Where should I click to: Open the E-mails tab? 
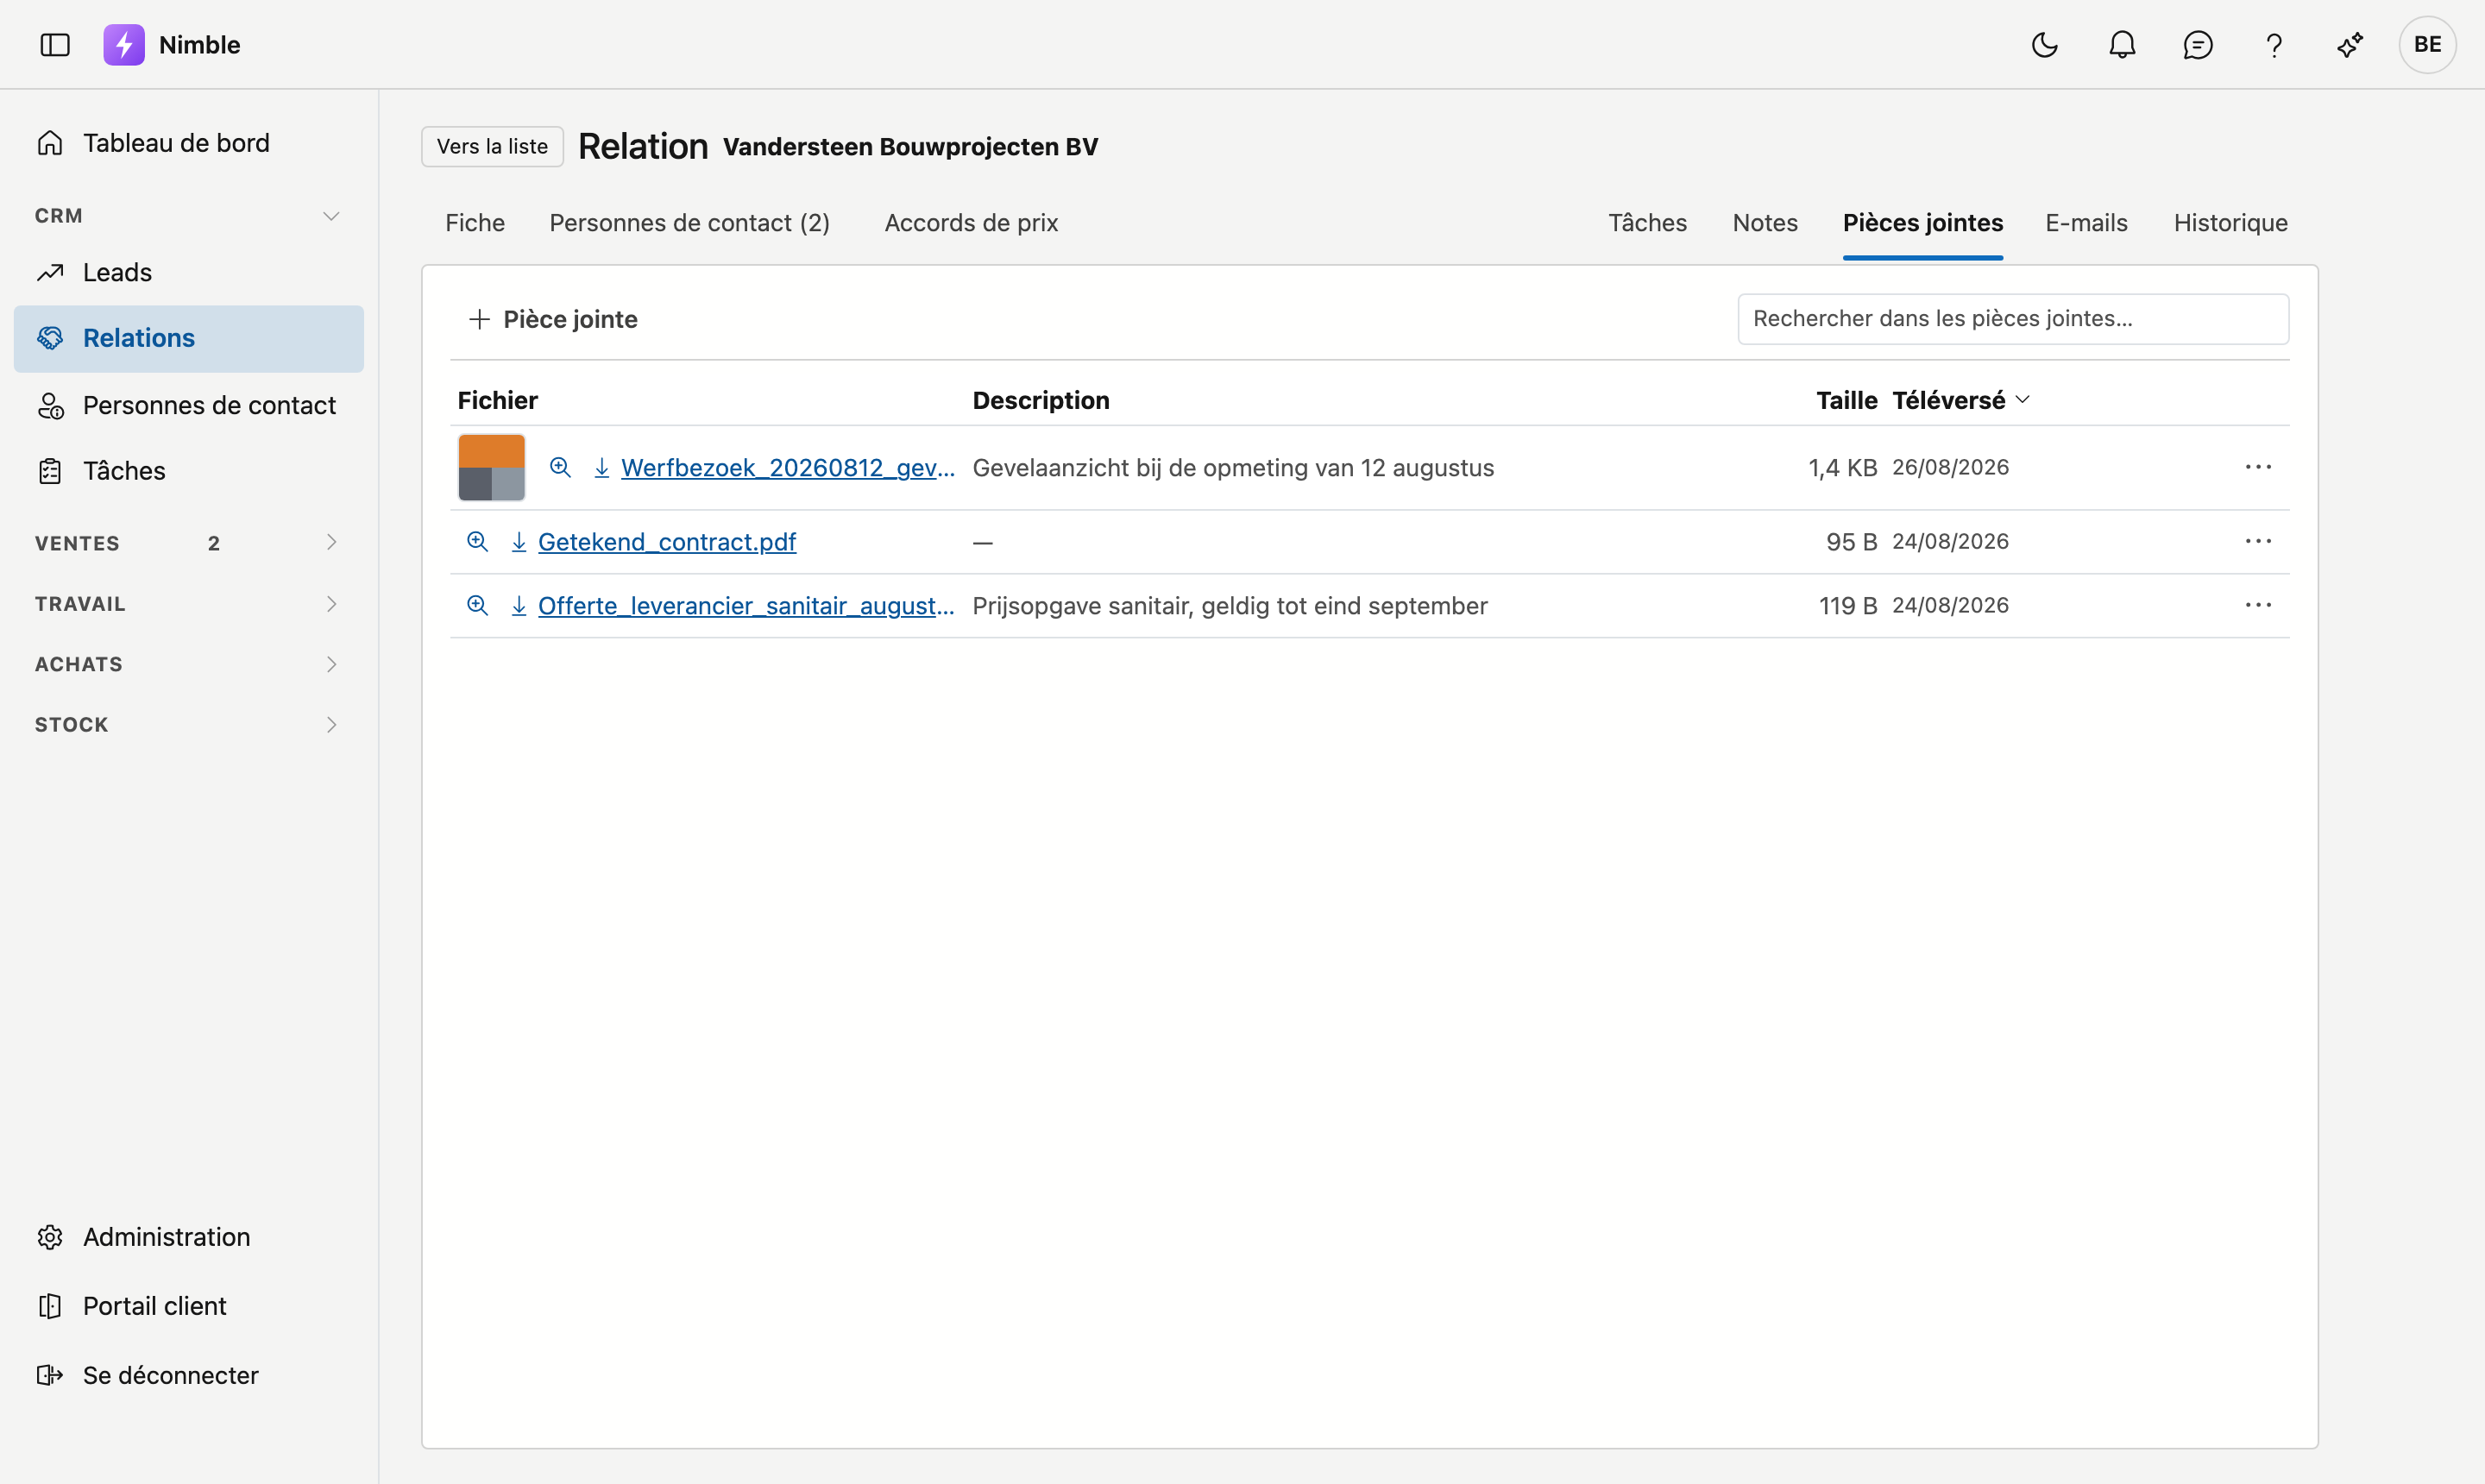(x=2086, y=223)
